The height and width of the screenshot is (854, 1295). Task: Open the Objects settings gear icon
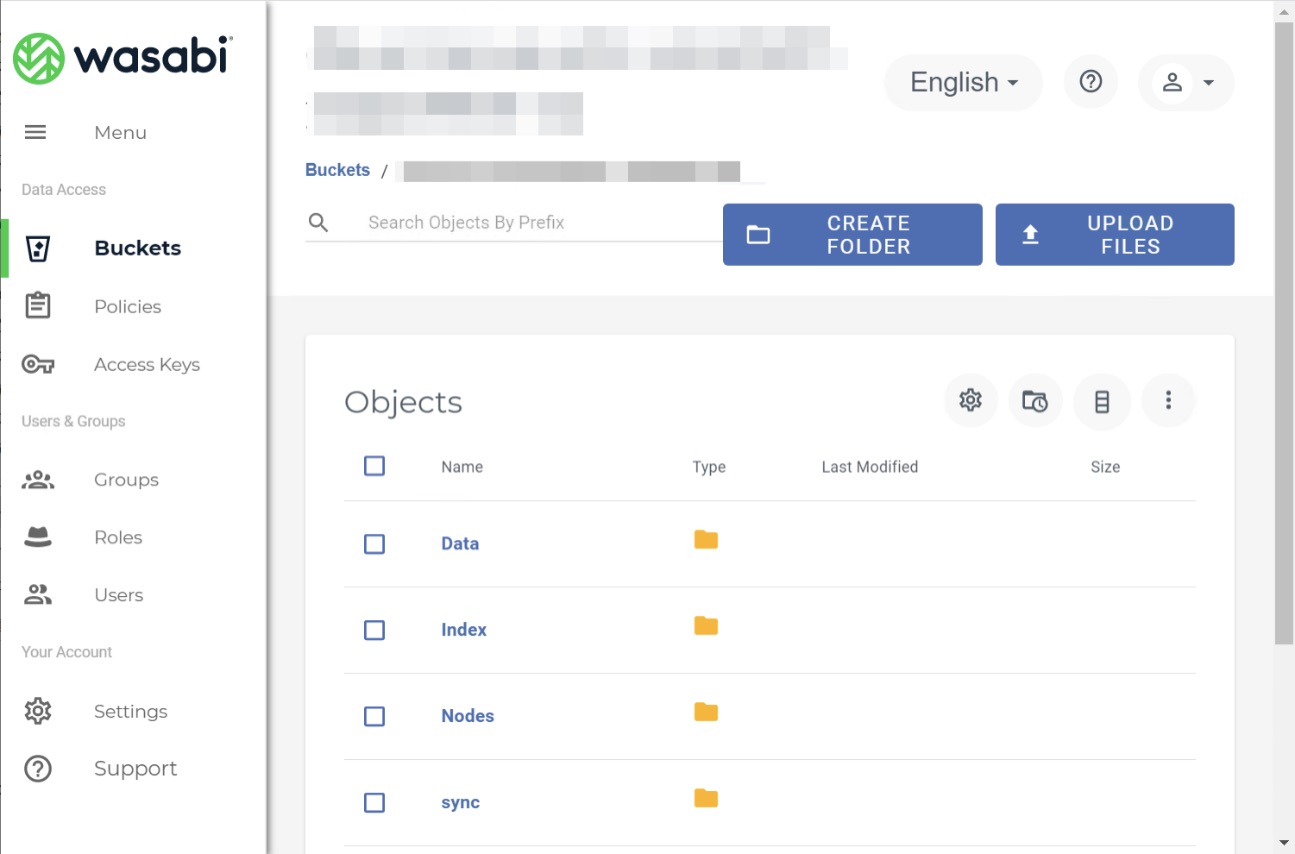click(970, 401)
